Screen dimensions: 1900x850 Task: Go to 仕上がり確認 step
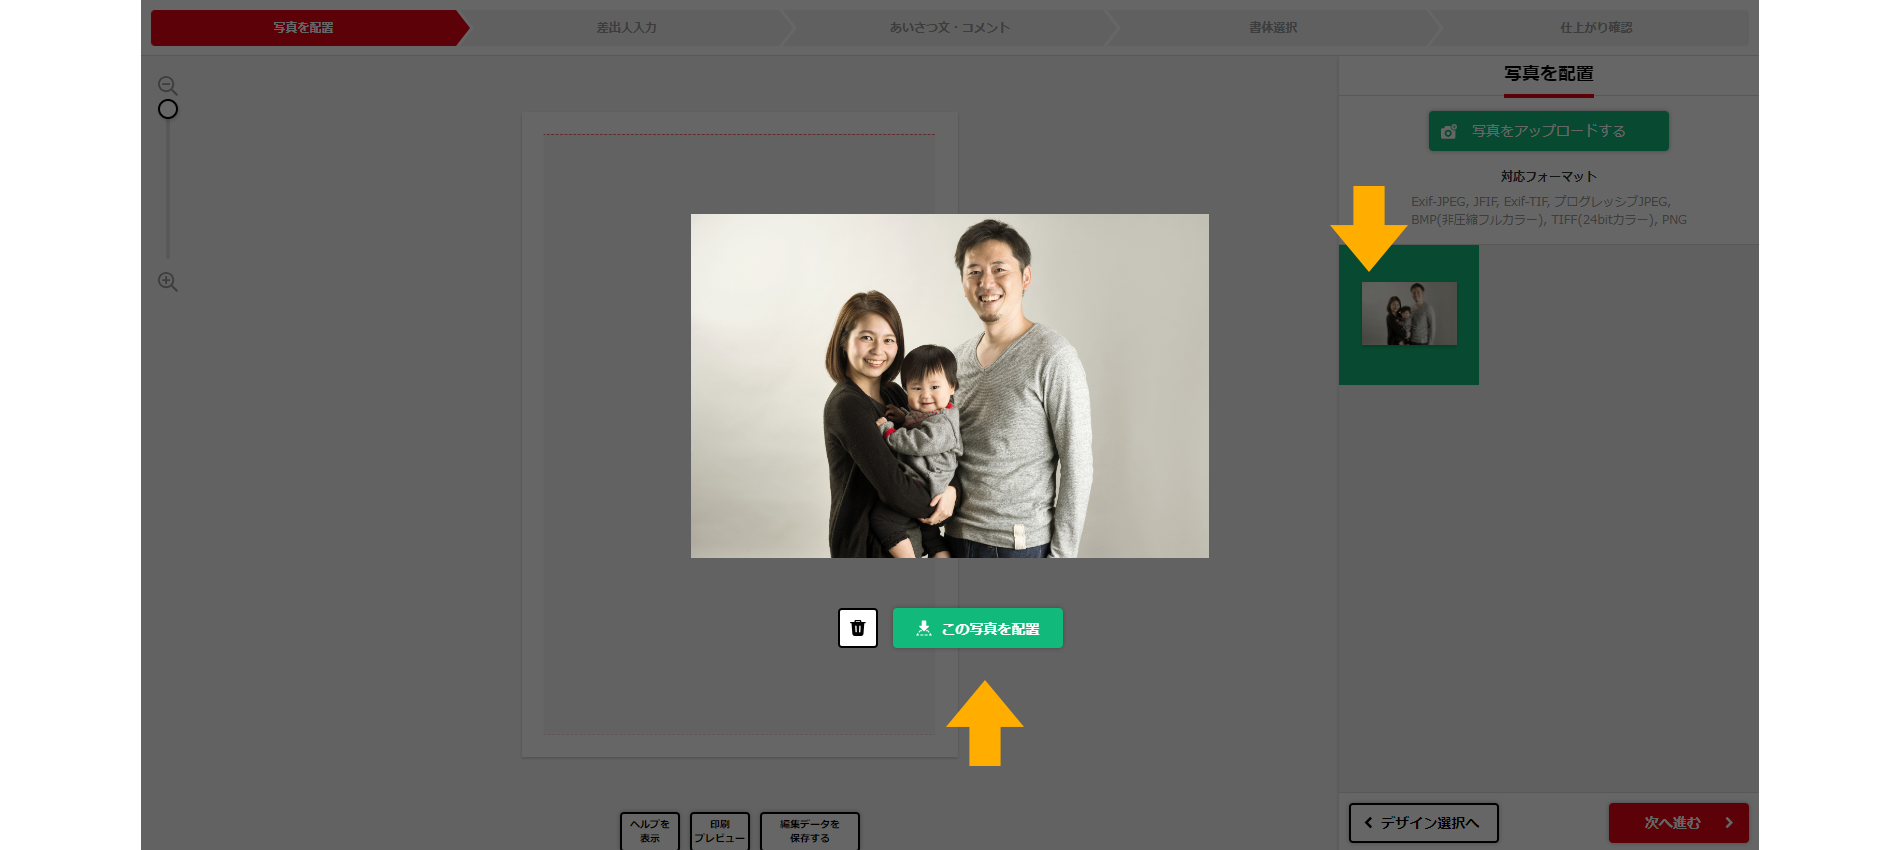click(x=1595, y=28)
